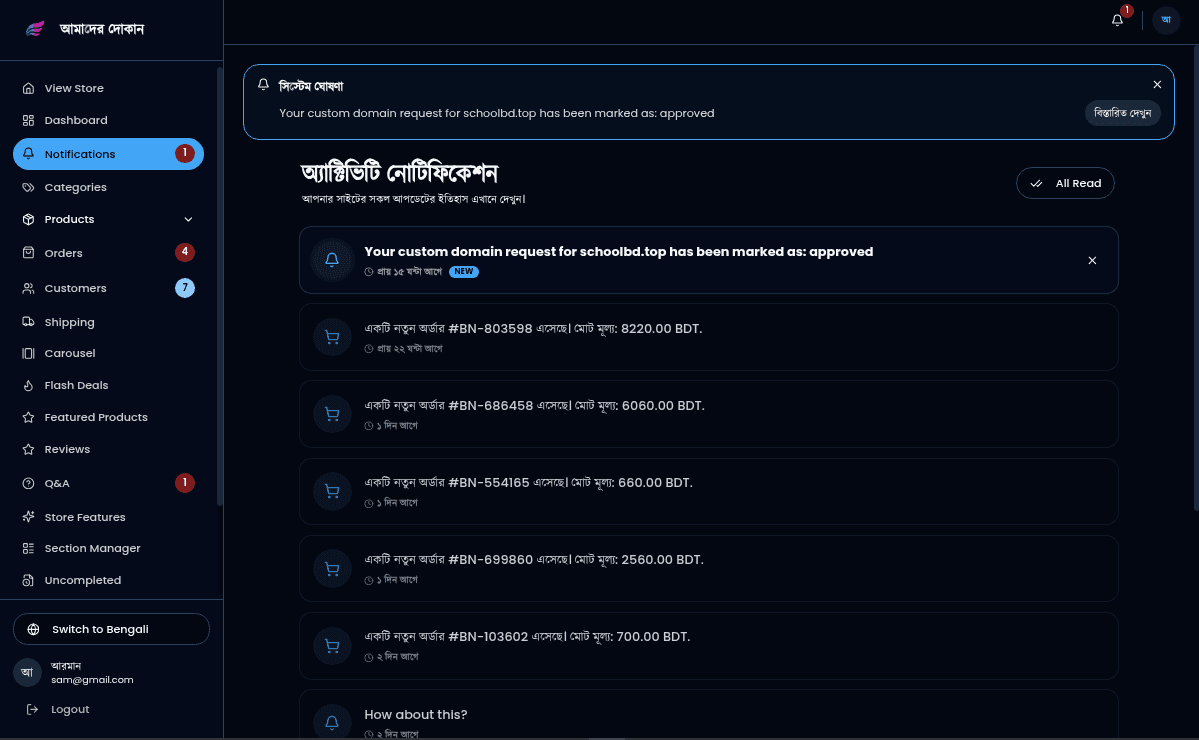The width and height of the screenshot is (1199, 740).
Task: Open the user avatar in top right
Action: [x=1166, y=20]
